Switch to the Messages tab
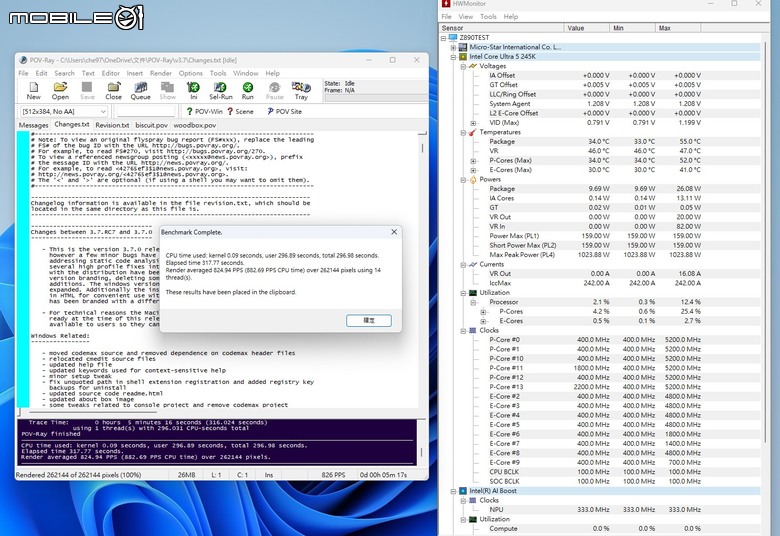Image resolution: width=780 pixels, height=536 pixels. pos(33,125)
